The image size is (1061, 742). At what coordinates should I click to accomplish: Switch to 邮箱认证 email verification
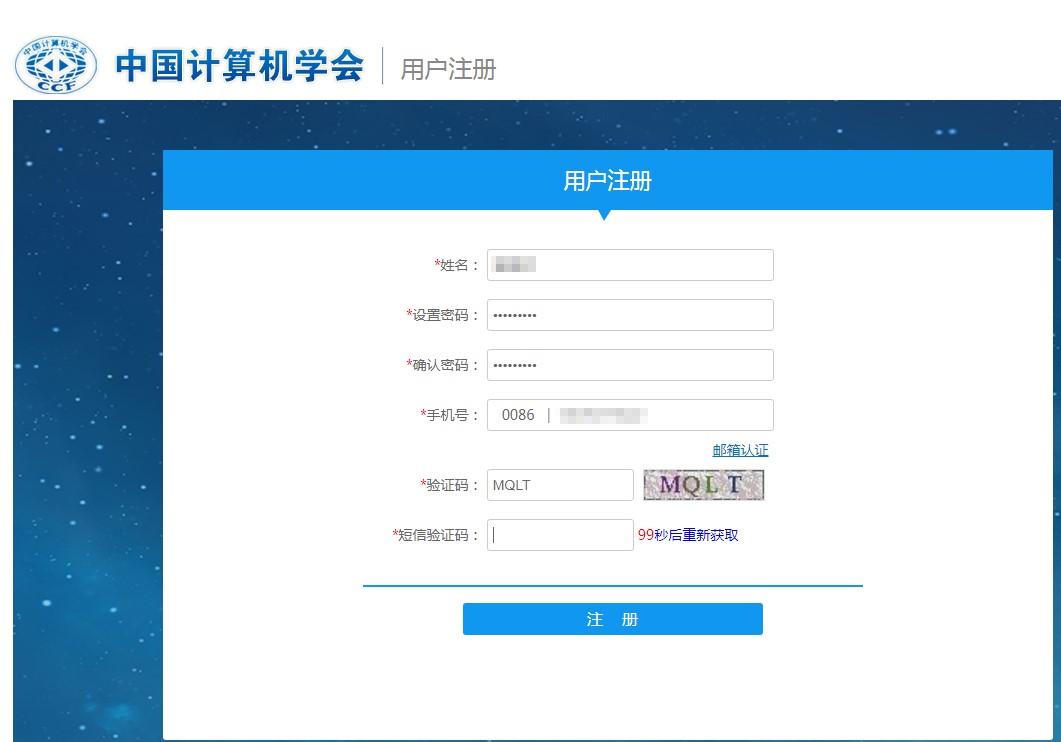pyautogui.click(x=740, y=451)
